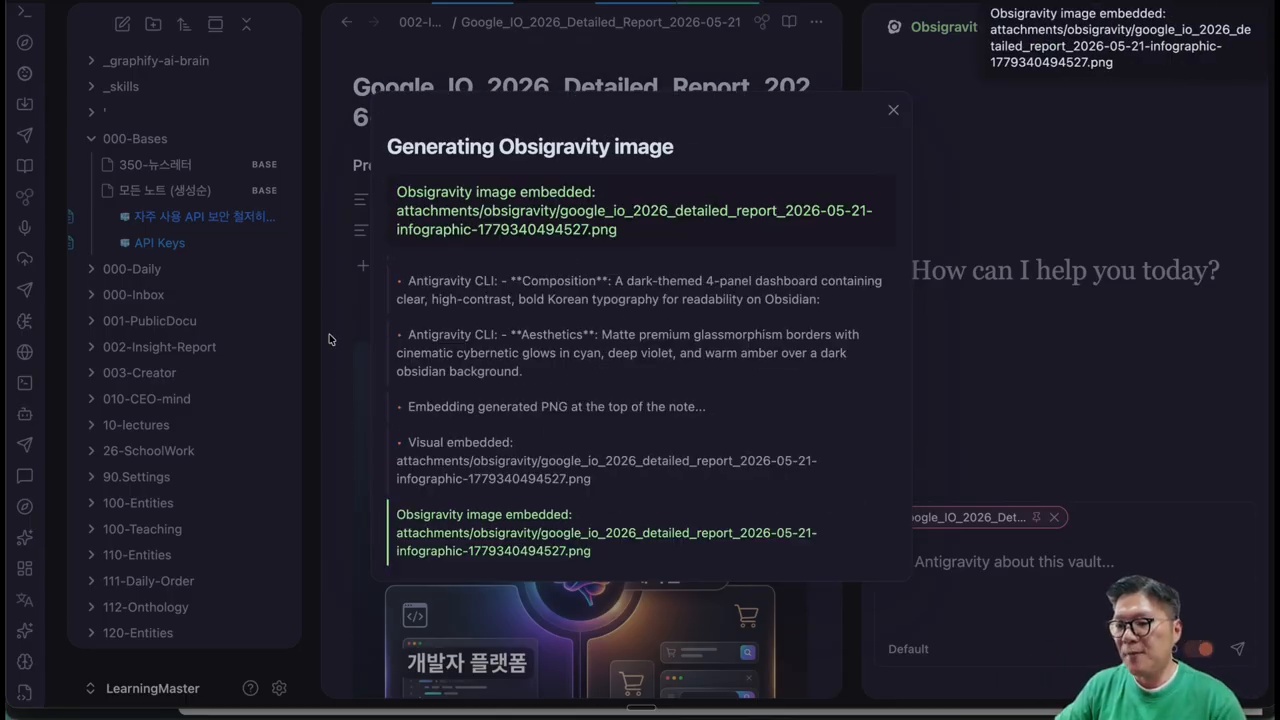The height and width of the screenshot is (720, 1280).
Task: Close the Generating Obsigravity image dialog
Action: coord(893,110)
